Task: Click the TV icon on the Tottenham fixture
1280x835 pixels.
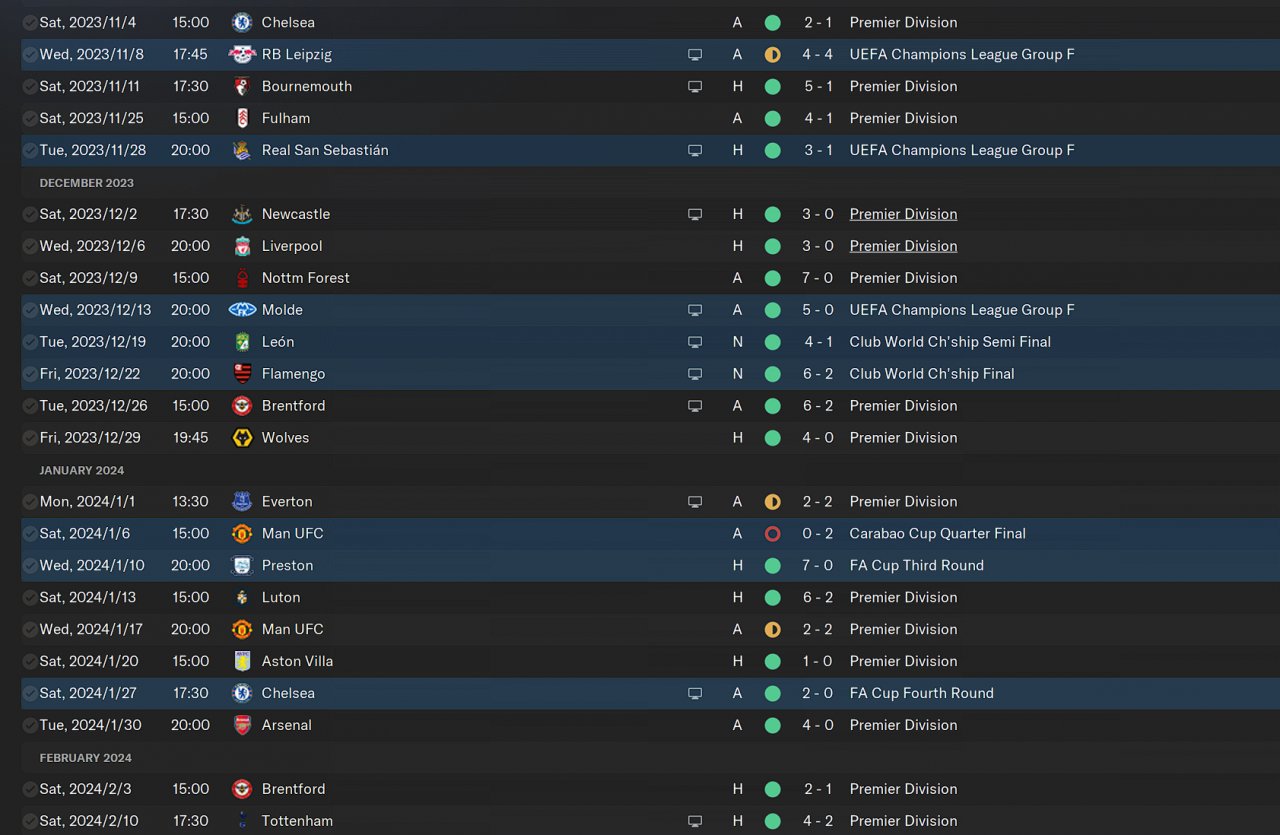Action: (695, 822)
